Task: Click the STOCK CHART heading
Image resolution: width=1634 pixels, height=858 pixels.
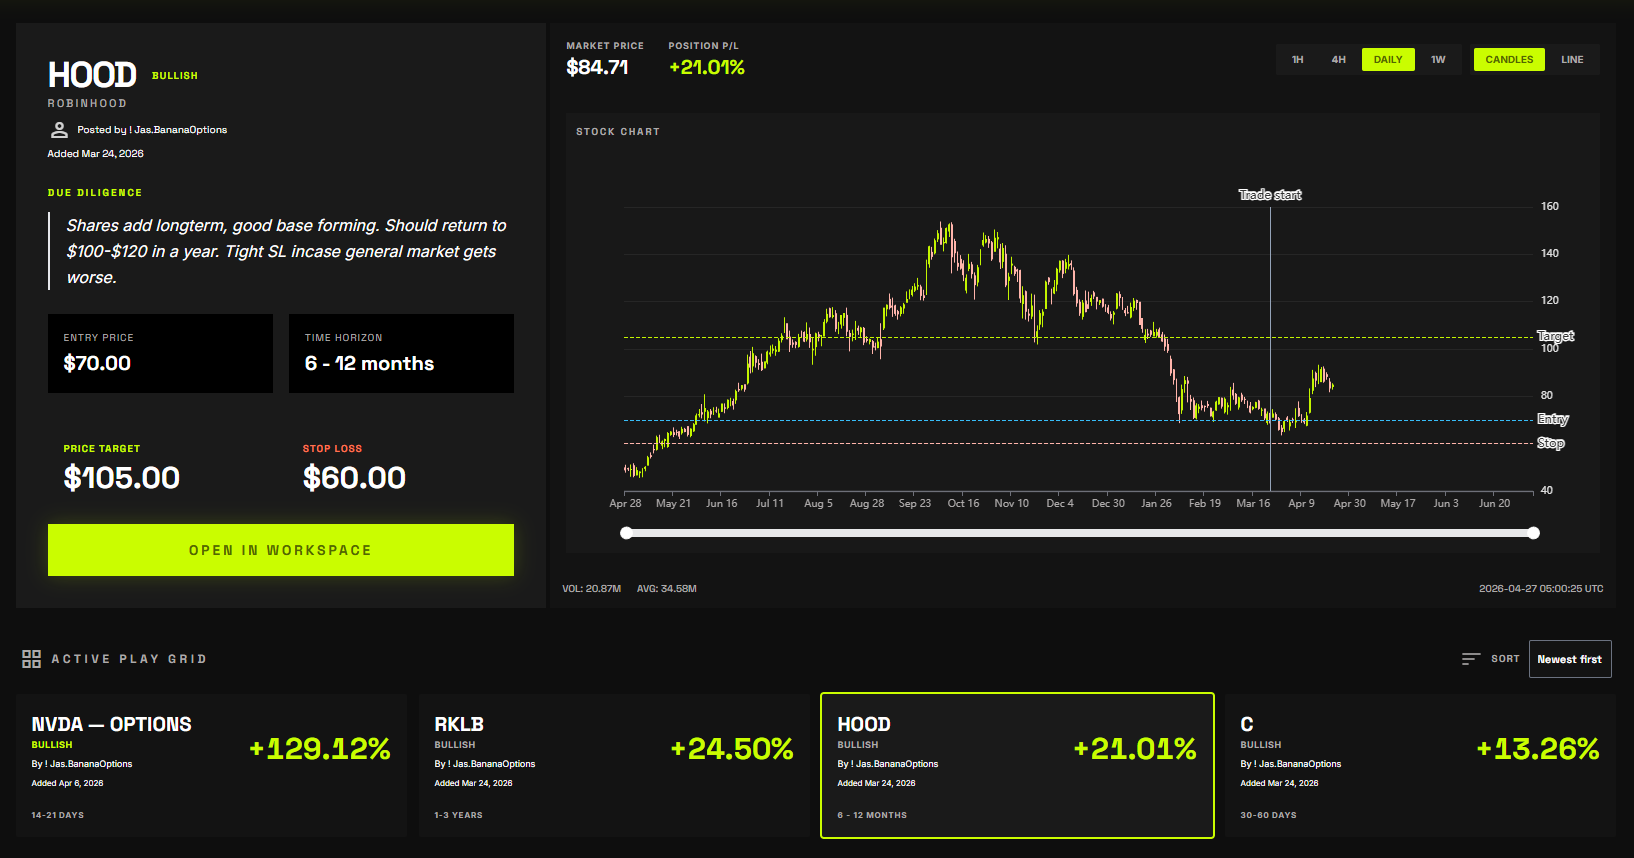Action: coord(618,132)
